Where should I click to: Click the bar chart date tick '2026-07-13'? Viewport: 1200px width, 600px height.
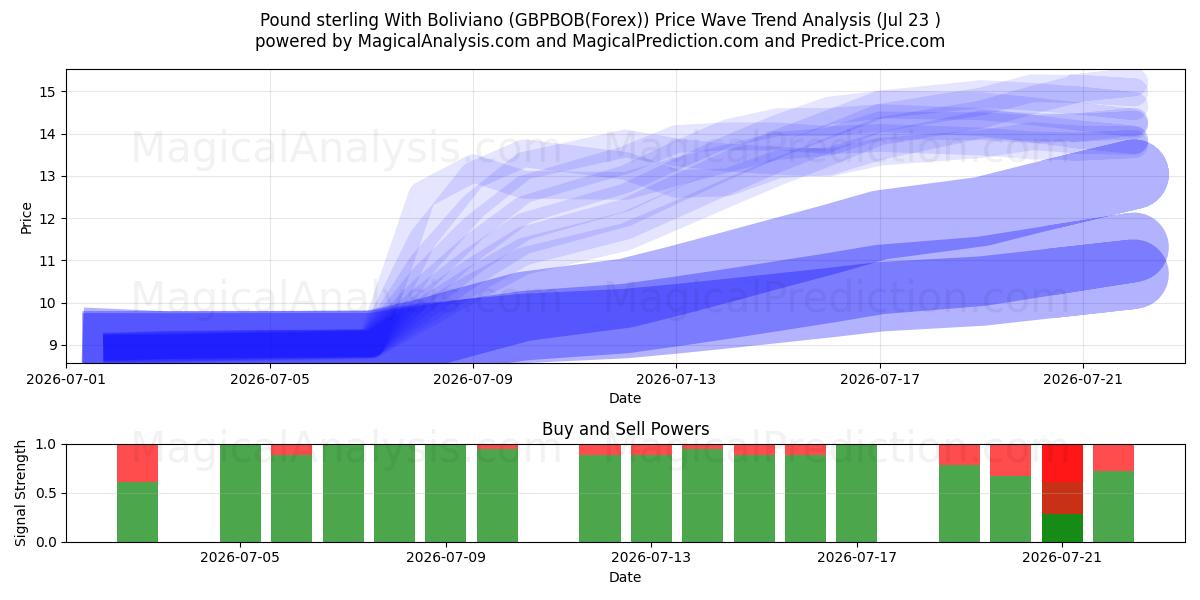coord(651,558)
